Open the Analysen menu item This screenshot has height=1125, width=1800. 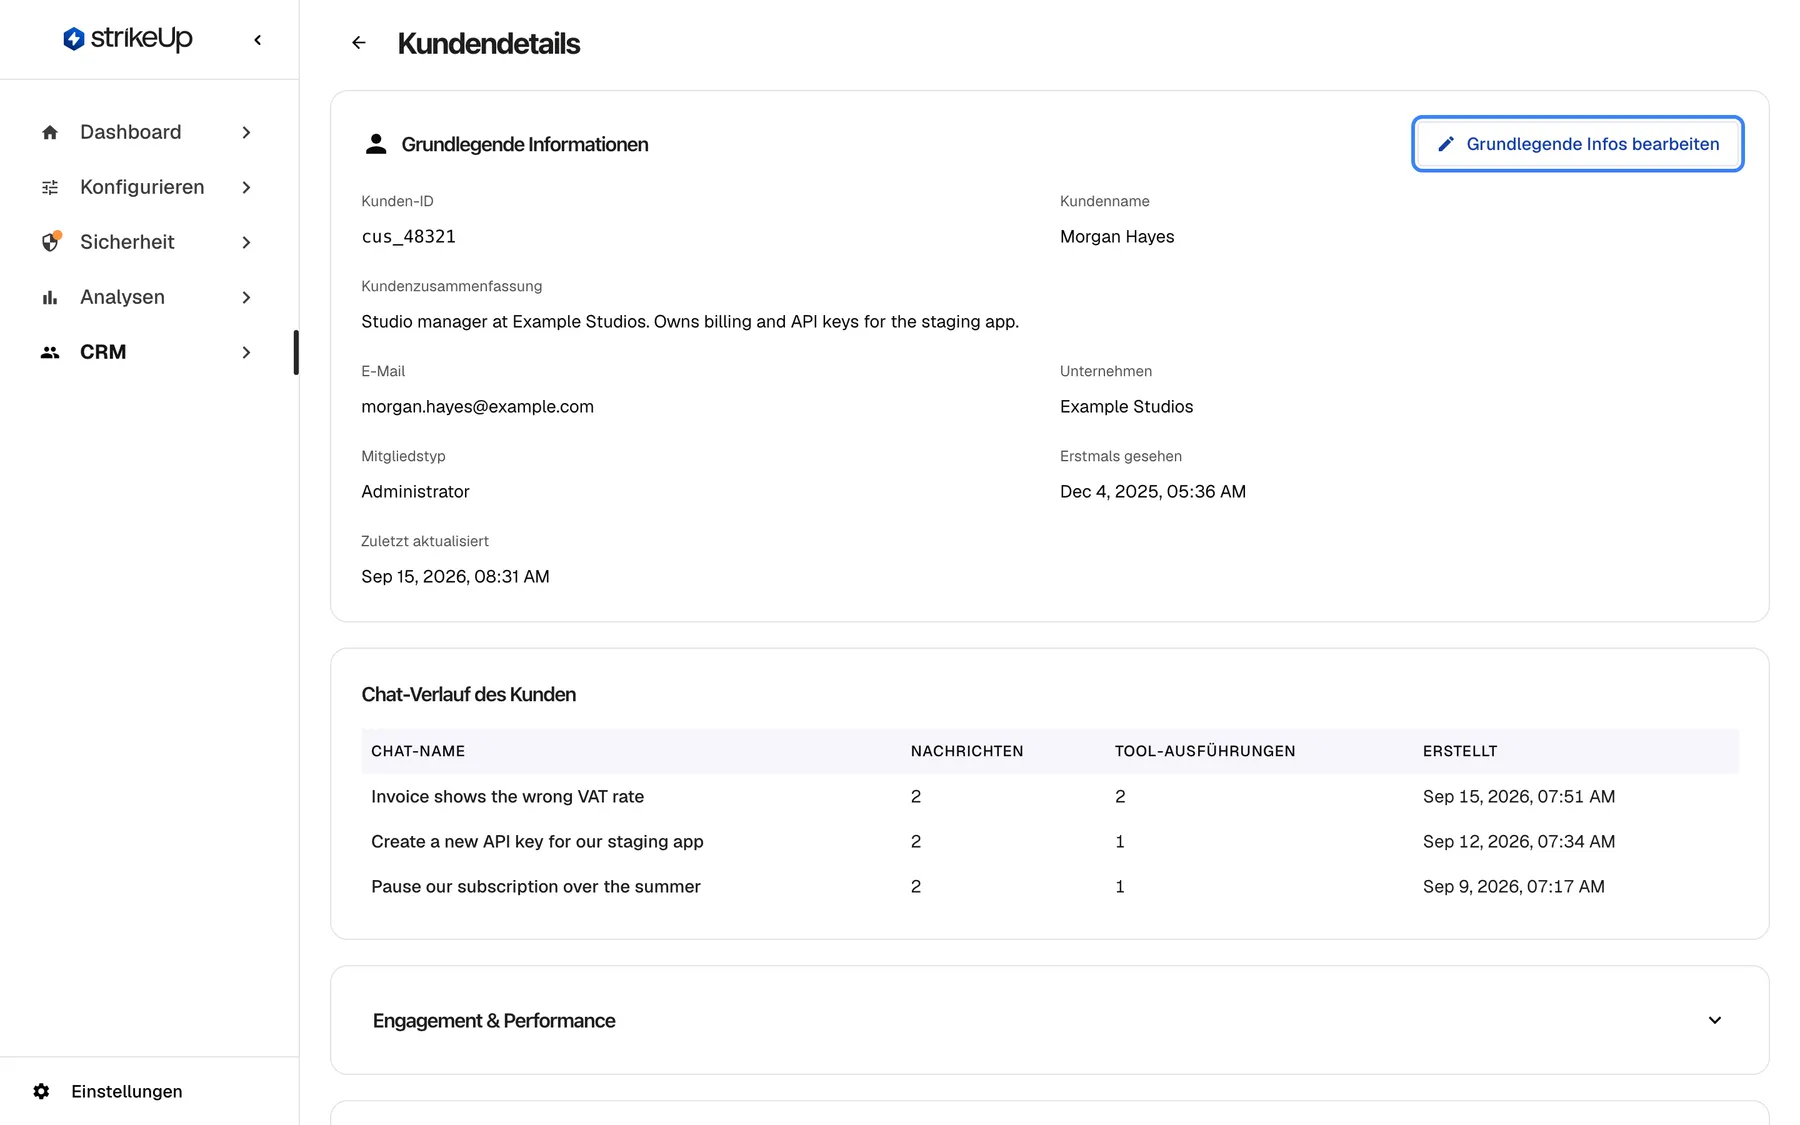pos(148,297)
